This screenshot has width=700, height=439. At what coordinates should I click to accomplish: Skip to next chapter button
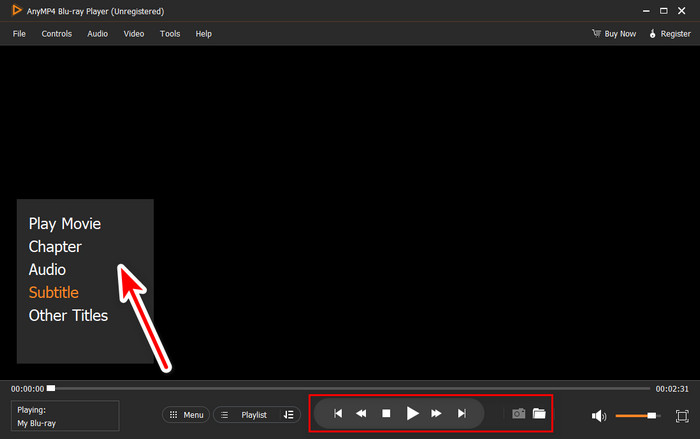click(462, 414)
